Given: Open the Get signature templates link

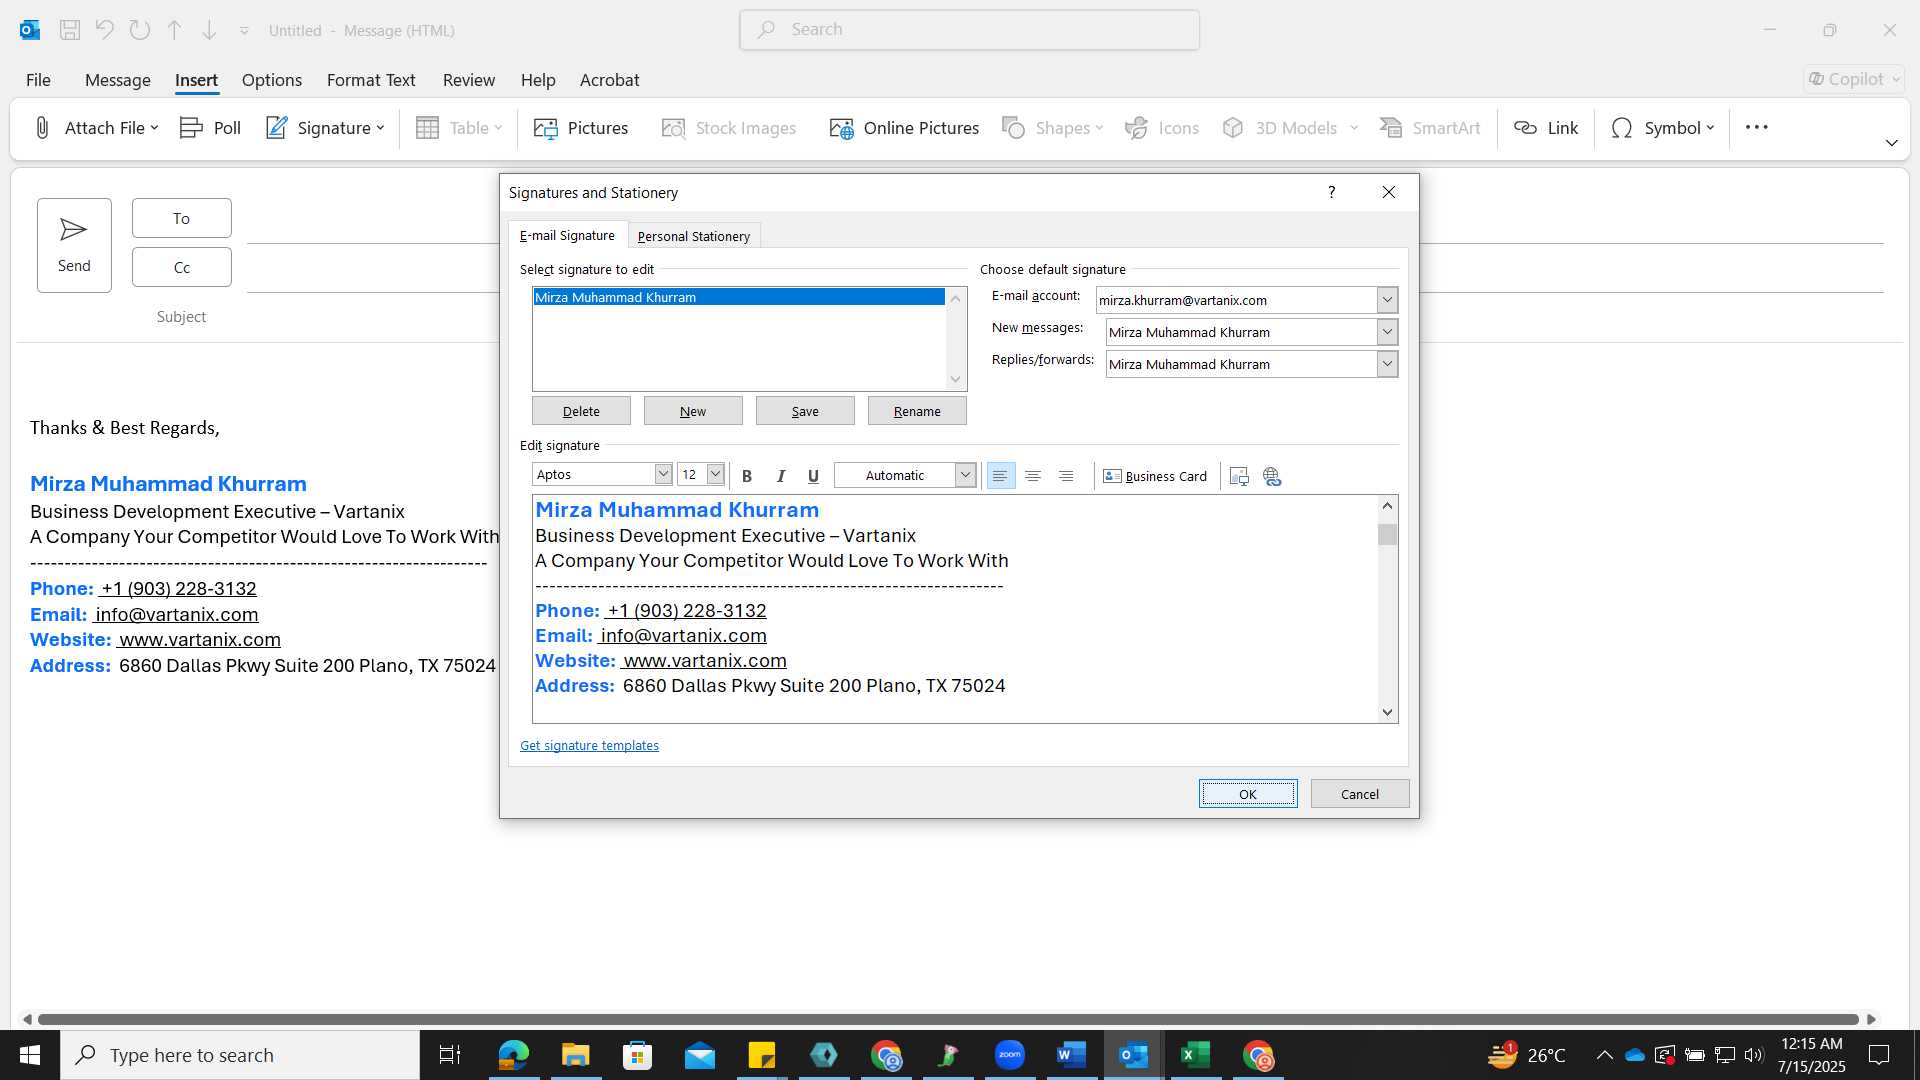Looking at the screenshot, I should [x=589, y=745].
